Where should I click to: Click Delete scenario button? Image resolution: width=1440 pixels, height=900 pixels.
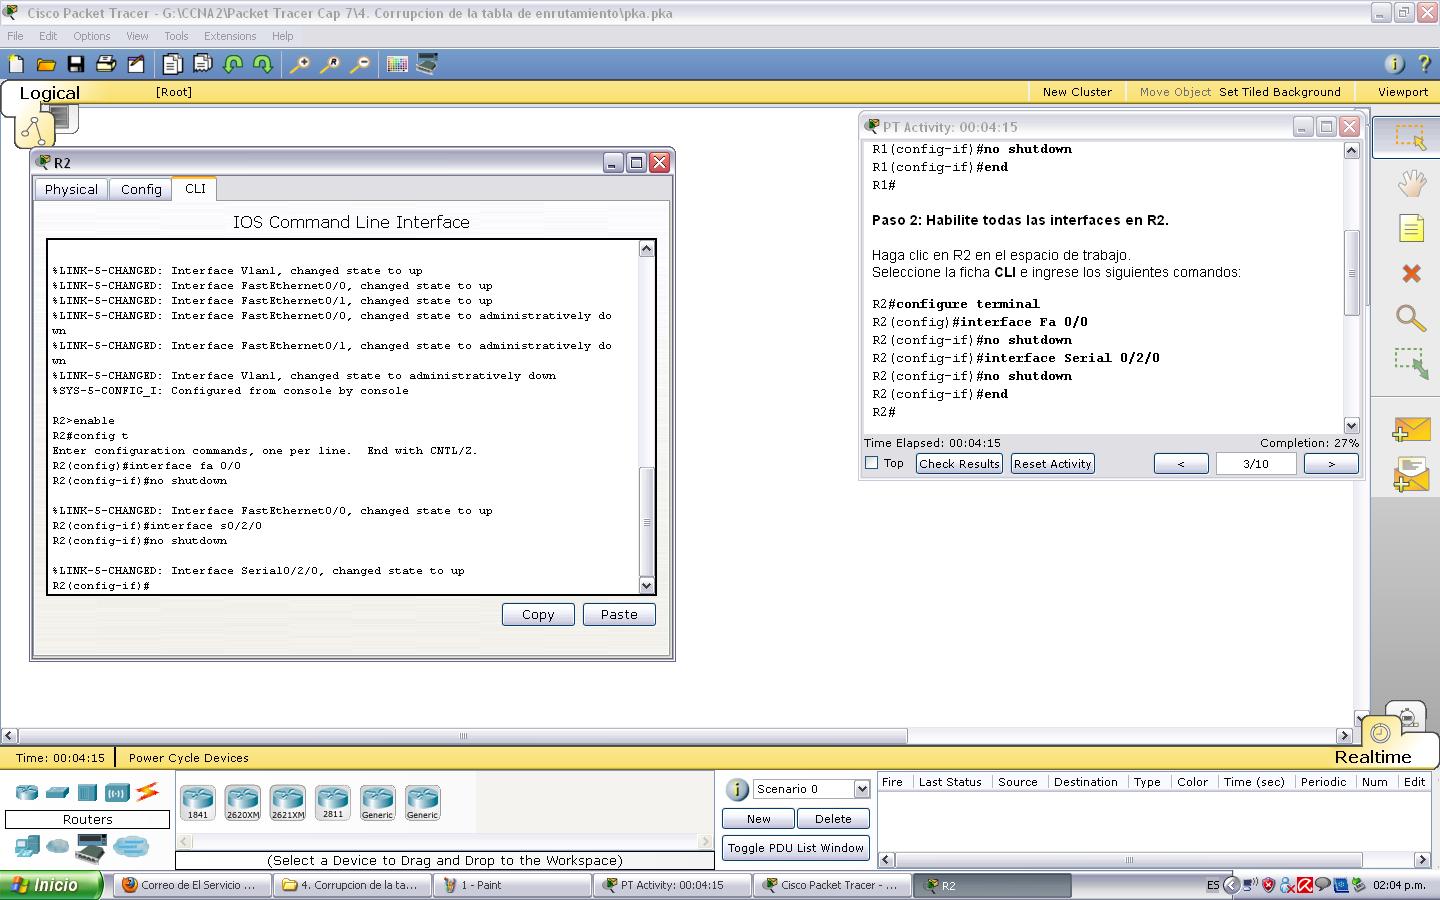[x=833, y=819]
